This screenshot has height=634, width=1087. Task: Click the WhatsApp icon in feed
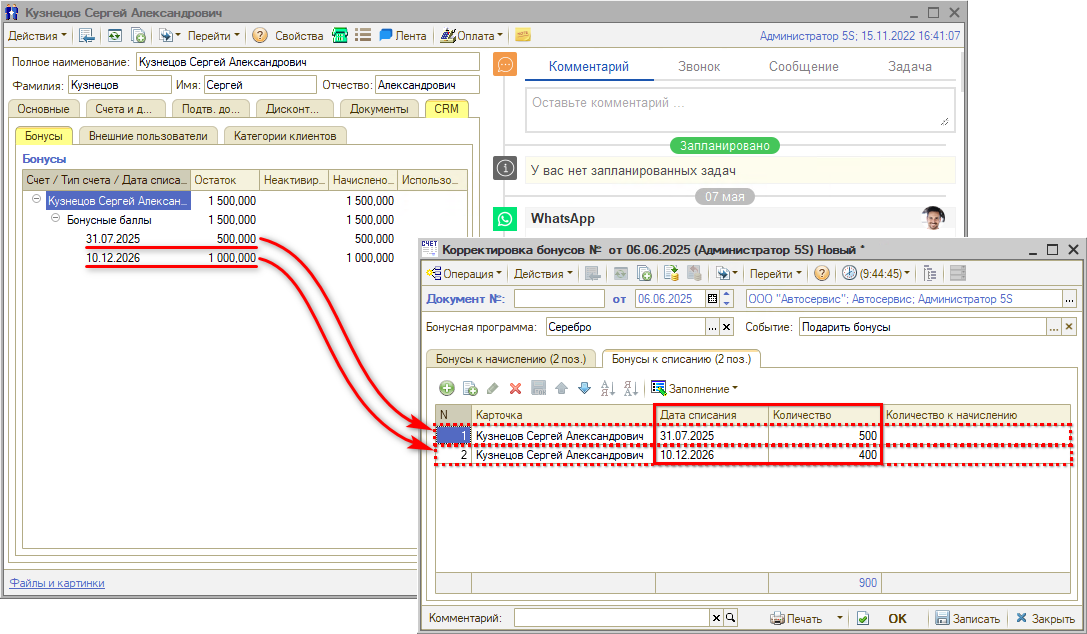(x=506, y=219)
